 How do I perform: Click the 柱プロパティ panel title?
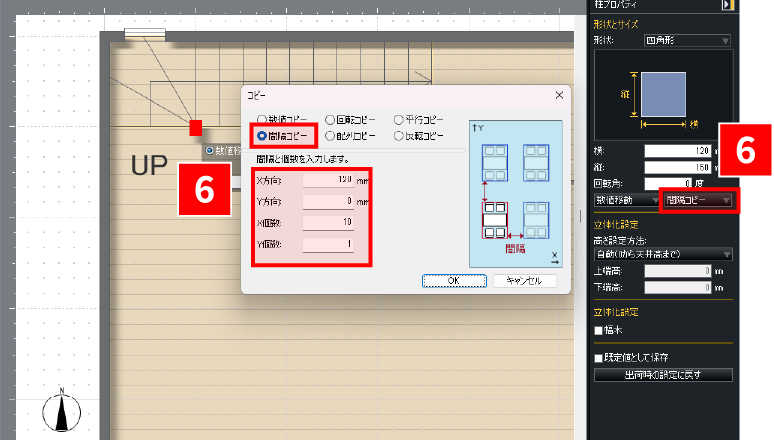(x=616, y=4)
